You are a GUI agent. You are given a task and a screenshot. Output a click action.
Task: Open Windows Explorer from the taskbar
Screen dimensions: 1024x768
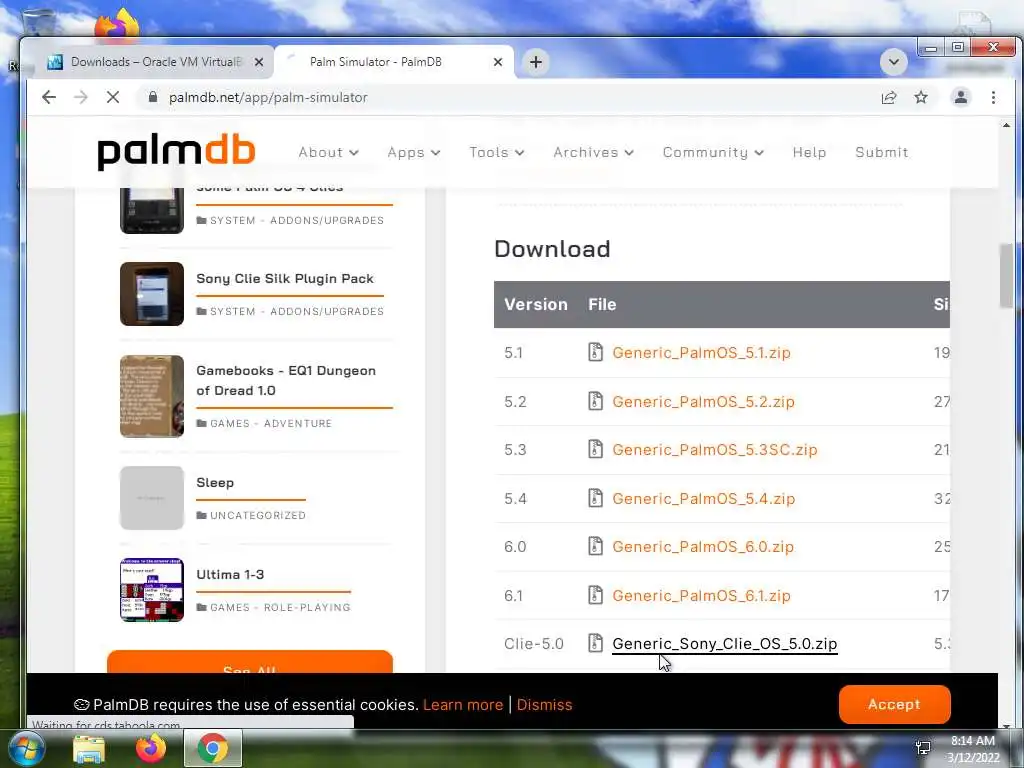[x=88, y=749]
